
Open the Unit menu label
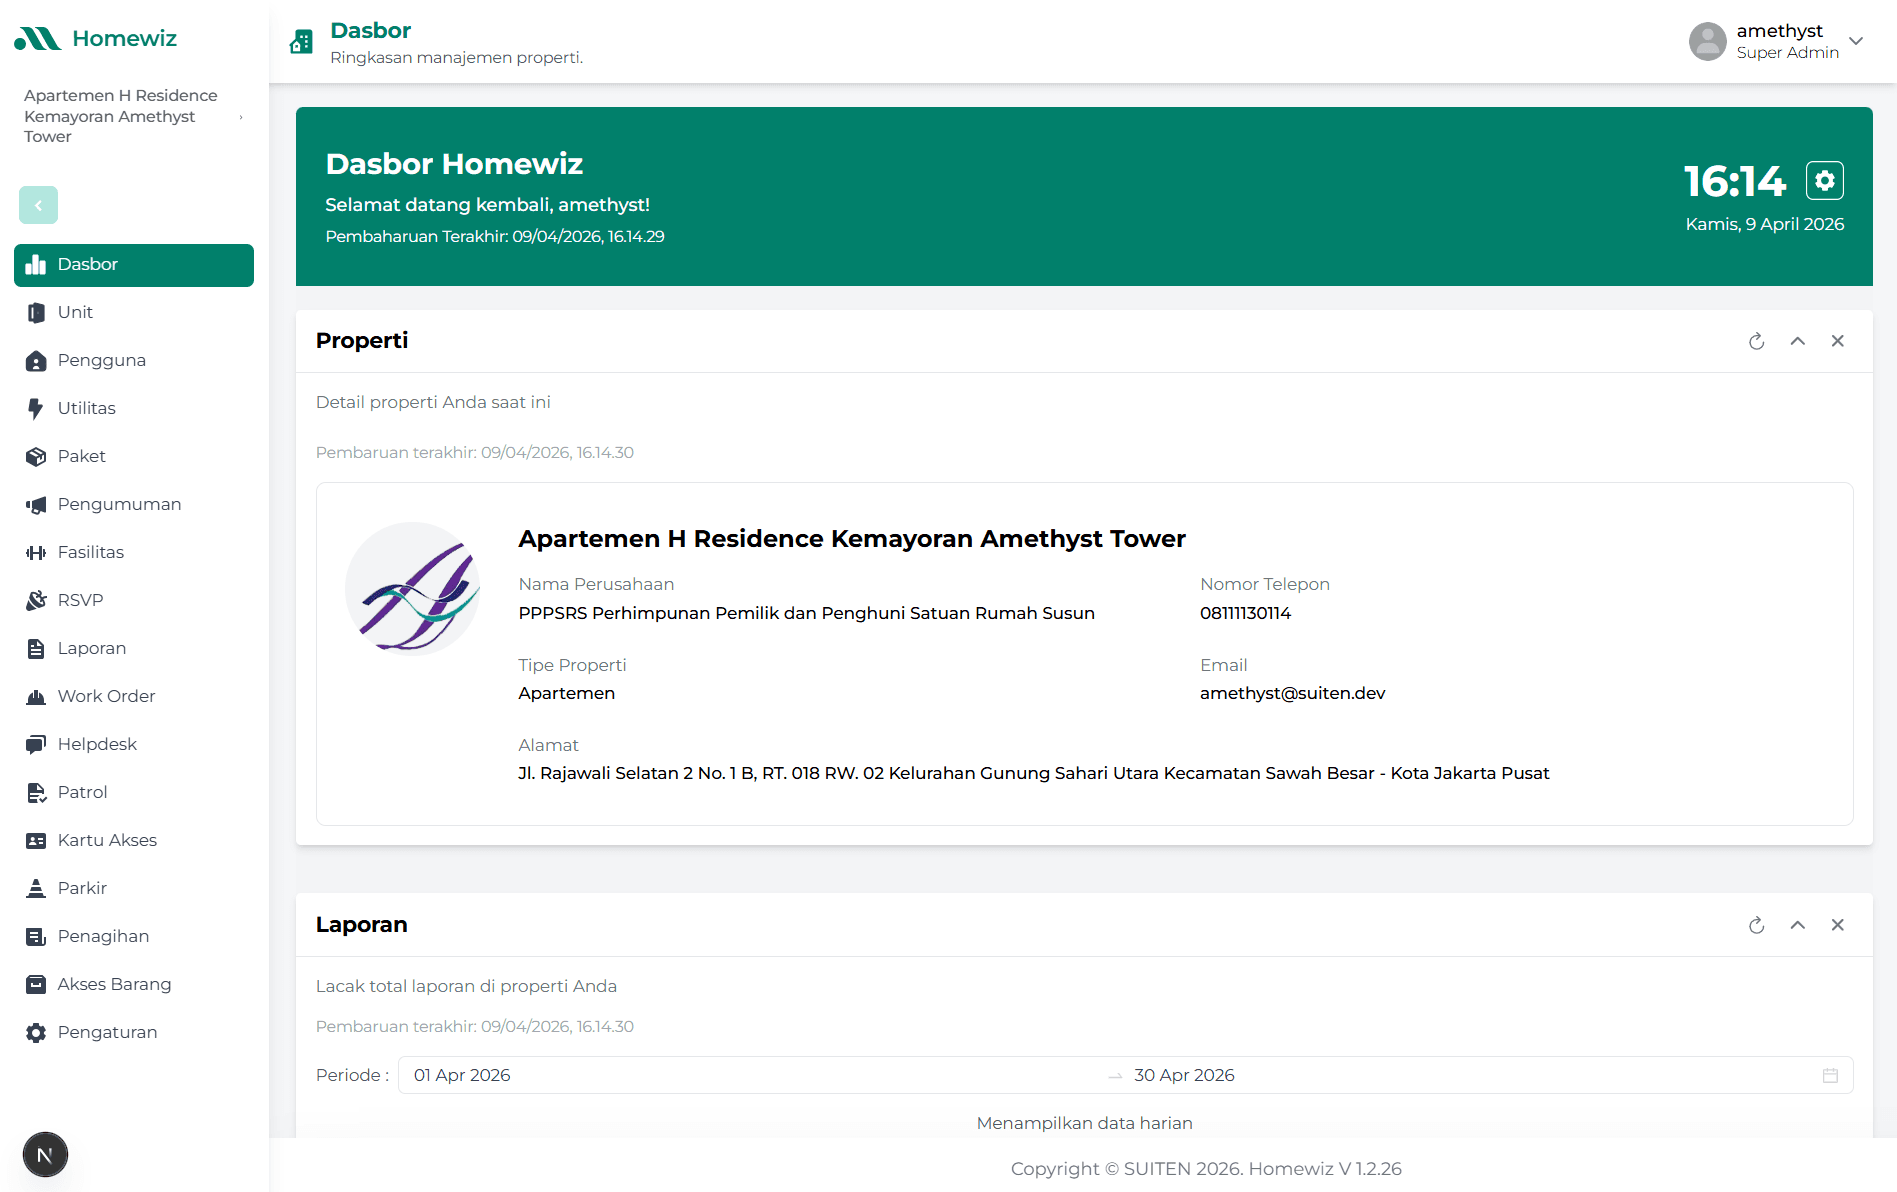tap(75, 312)
